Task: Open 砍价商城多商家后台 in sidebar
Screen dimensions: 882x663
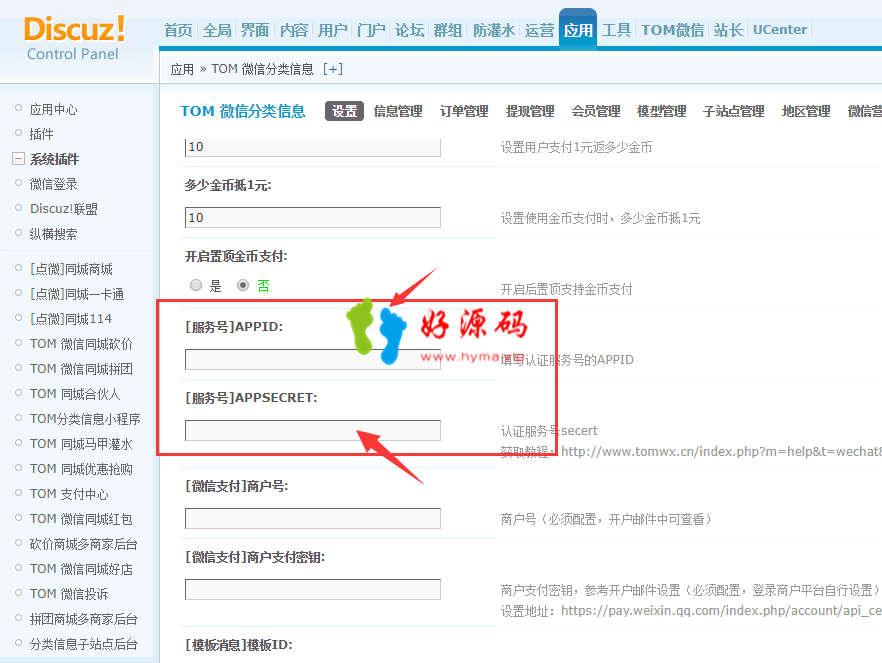Action: [84, 544]
